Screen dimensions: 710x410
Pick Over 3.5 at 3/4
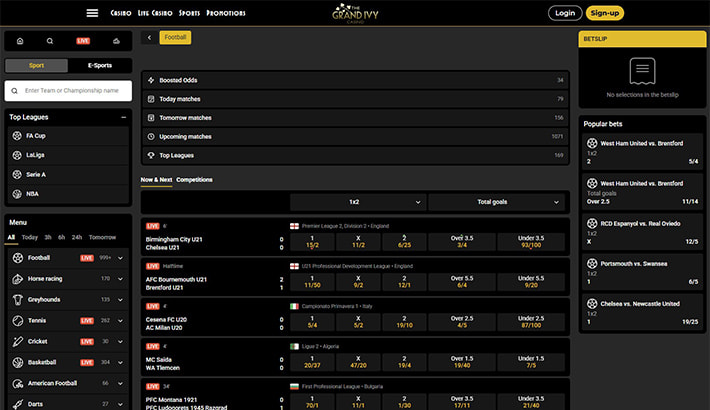click(x=462, y=241)
